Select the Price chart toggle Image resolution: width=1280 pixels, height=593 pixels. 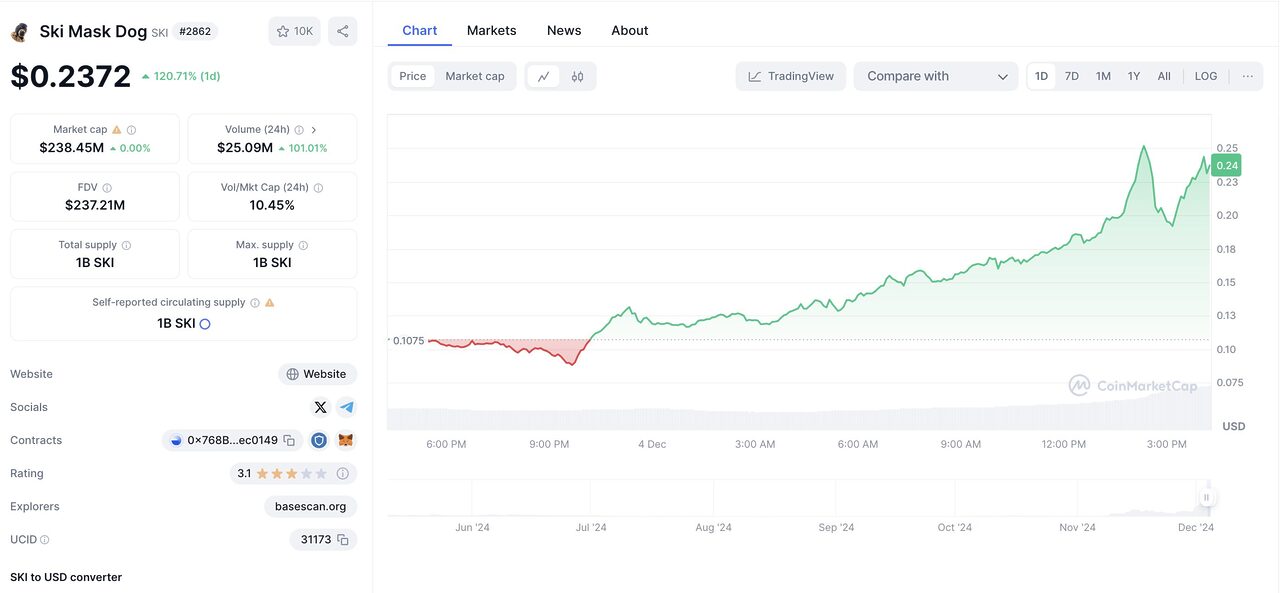point(413,76)
